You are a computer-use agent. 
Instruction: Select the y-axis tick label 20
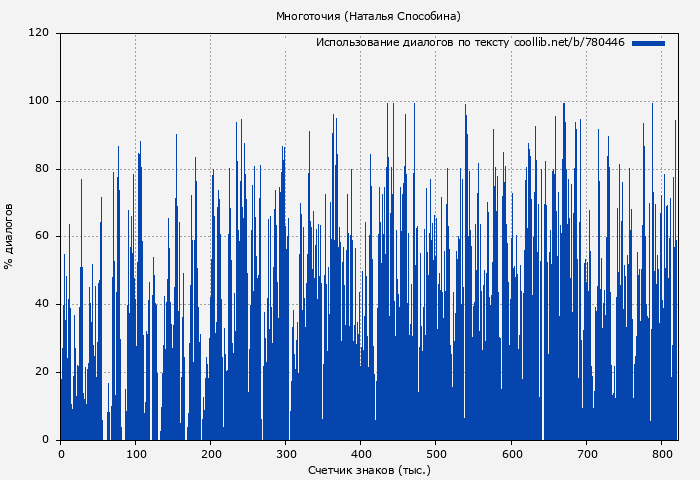click(x=42, y=372)
